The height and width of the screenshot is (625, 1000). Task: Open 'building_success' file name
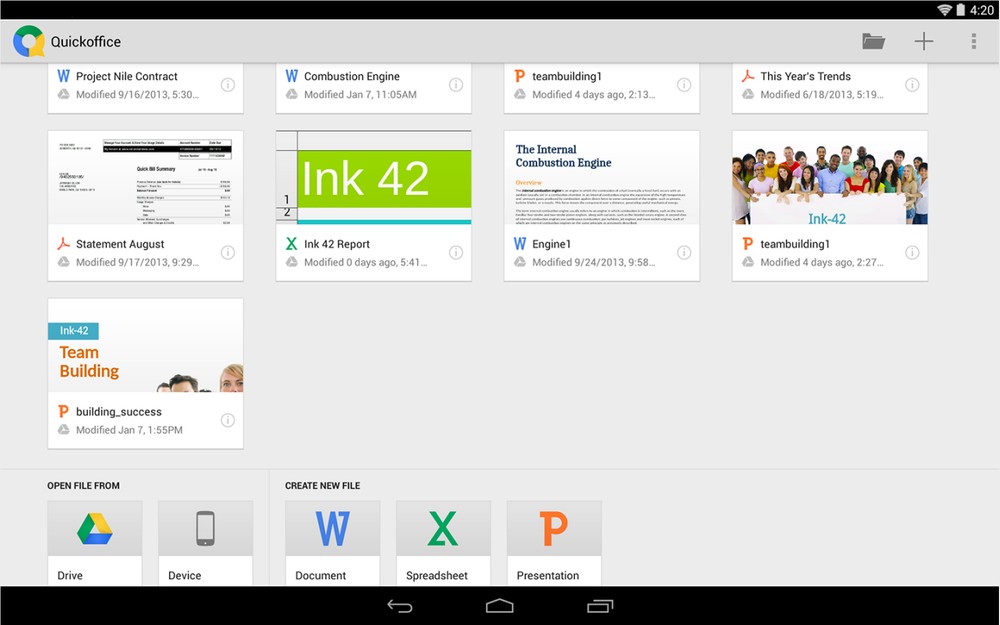[x=119, y=411]
